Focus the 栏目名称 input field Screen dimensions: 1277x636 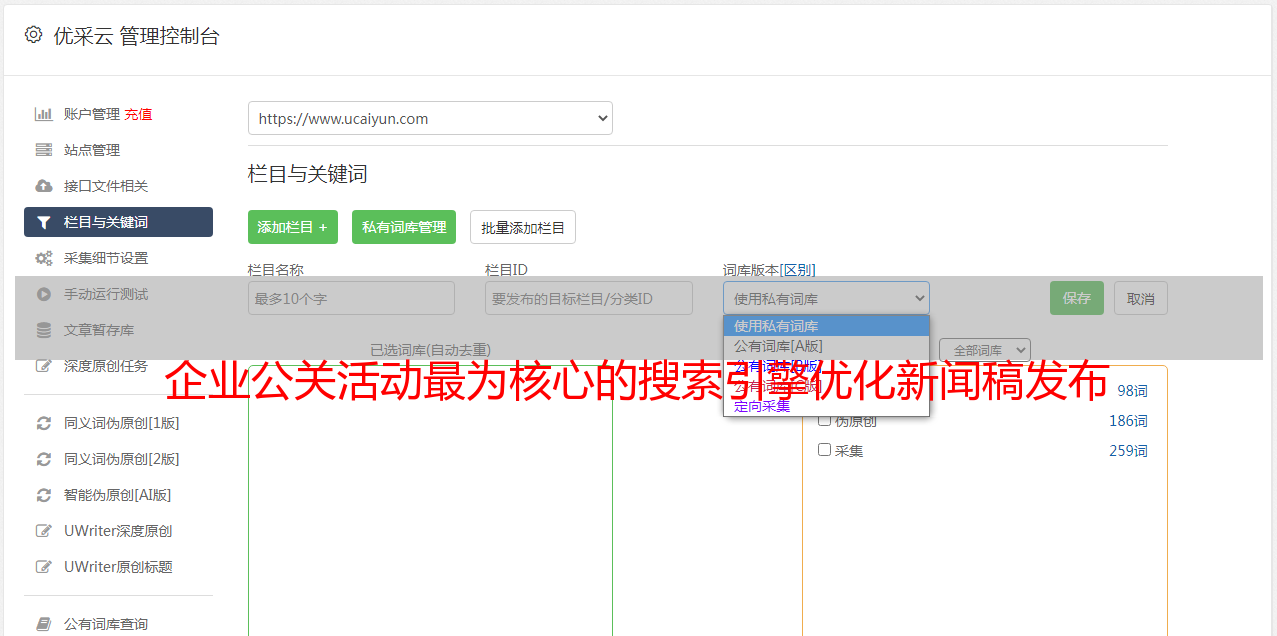pos(351,298)
